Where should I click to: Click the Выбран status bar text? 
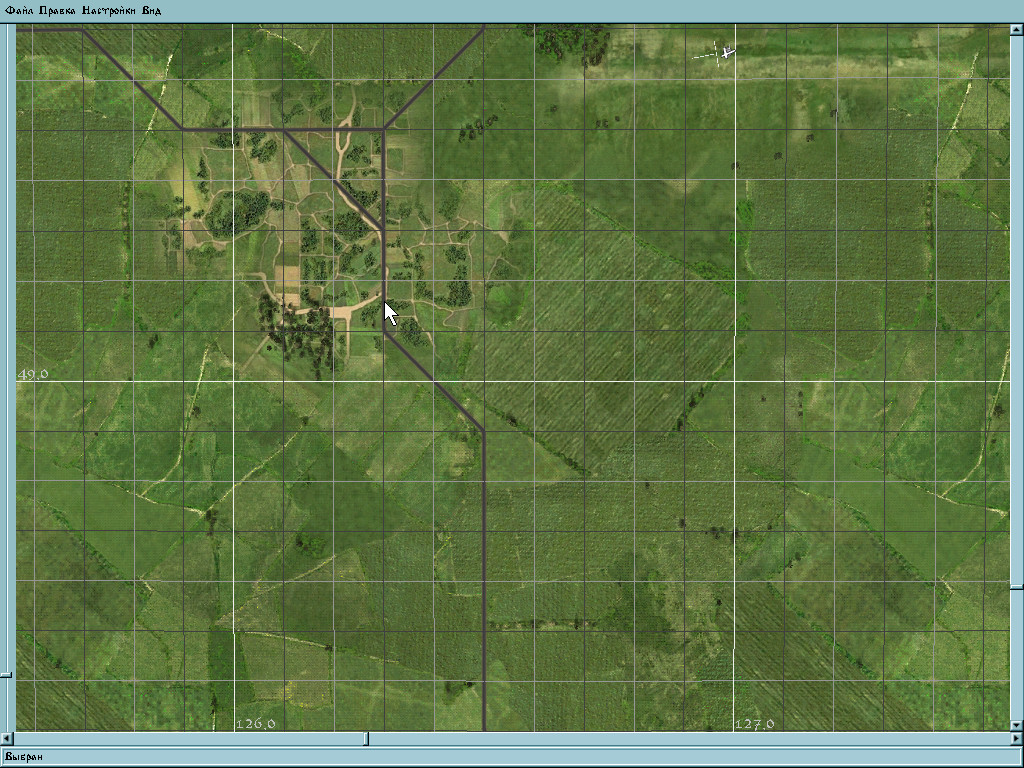(x=24, y=757)
